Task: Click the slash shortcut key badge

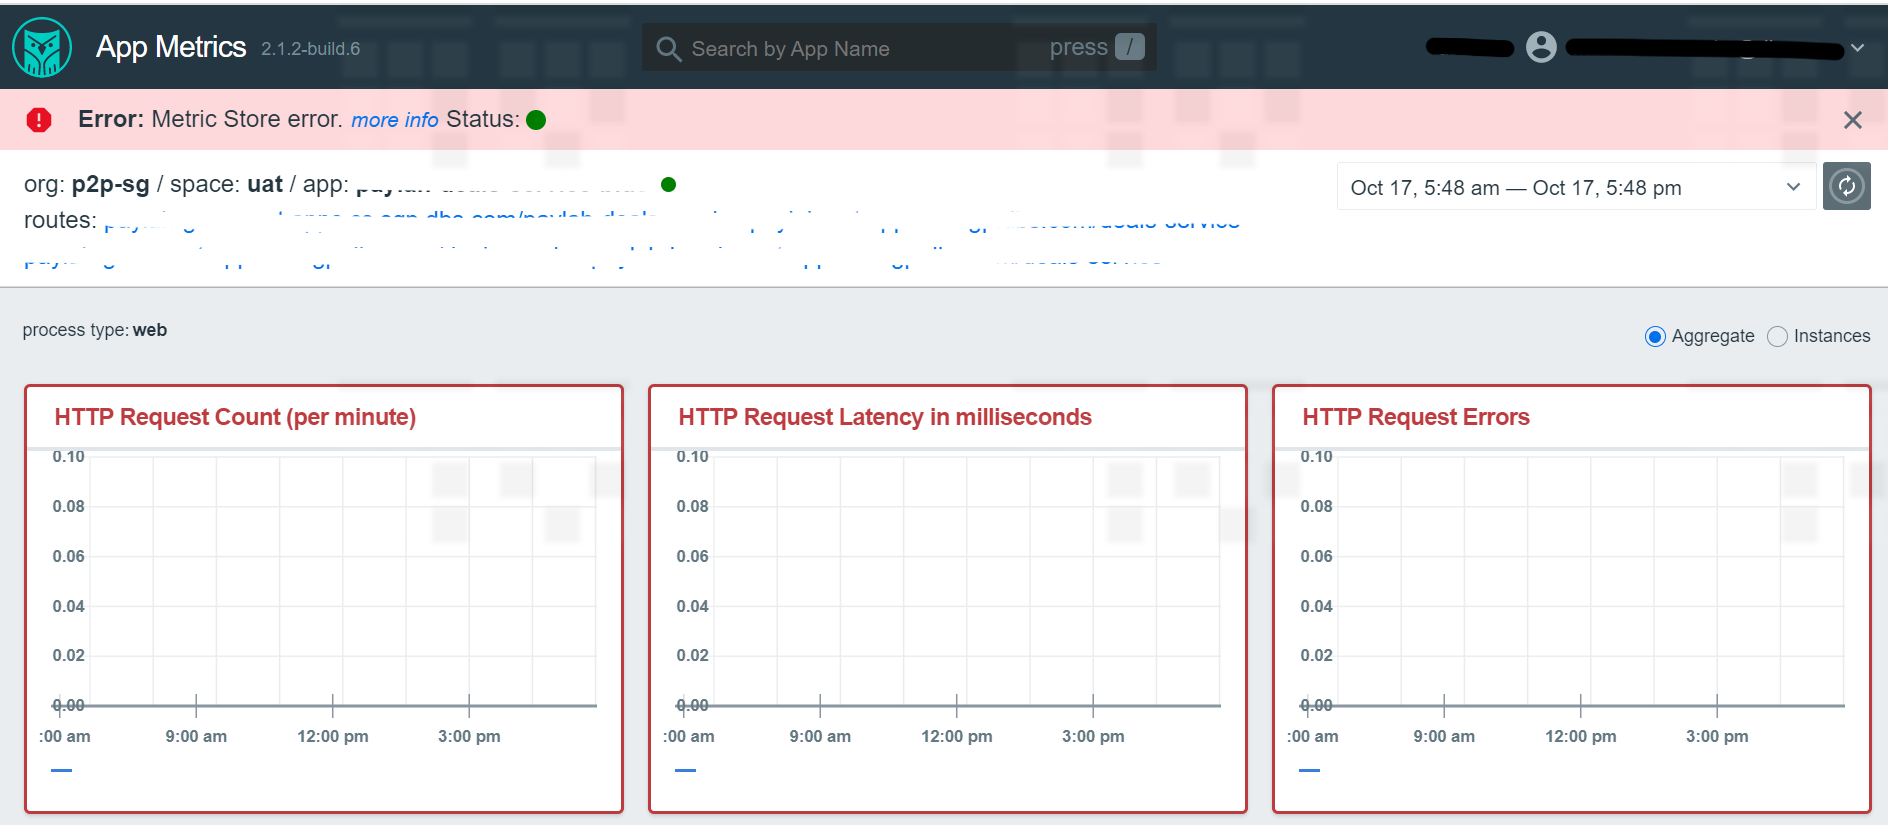Action: coord(1130,47)
